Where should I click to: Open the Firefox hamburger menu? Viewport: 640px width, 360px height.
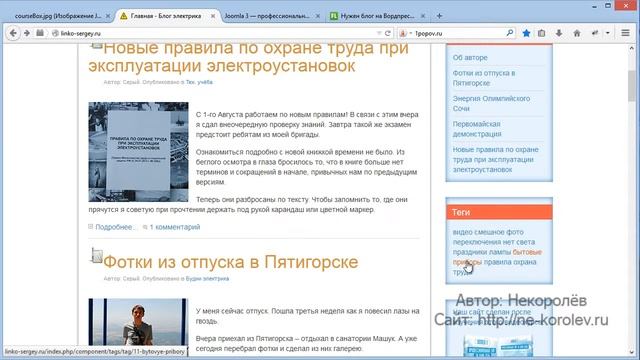pyautogui.click(x=625, y=33)
